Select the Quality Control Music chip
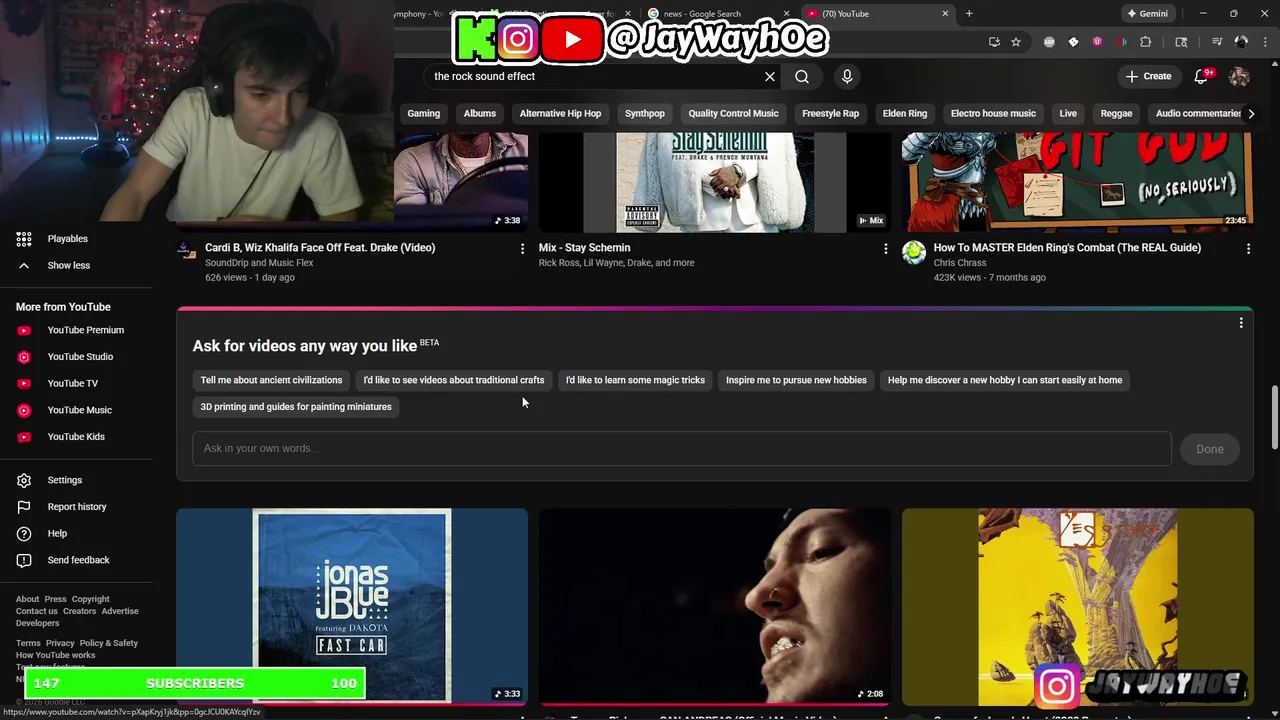Screen dimensions: 1280x720 coord(733,113)
